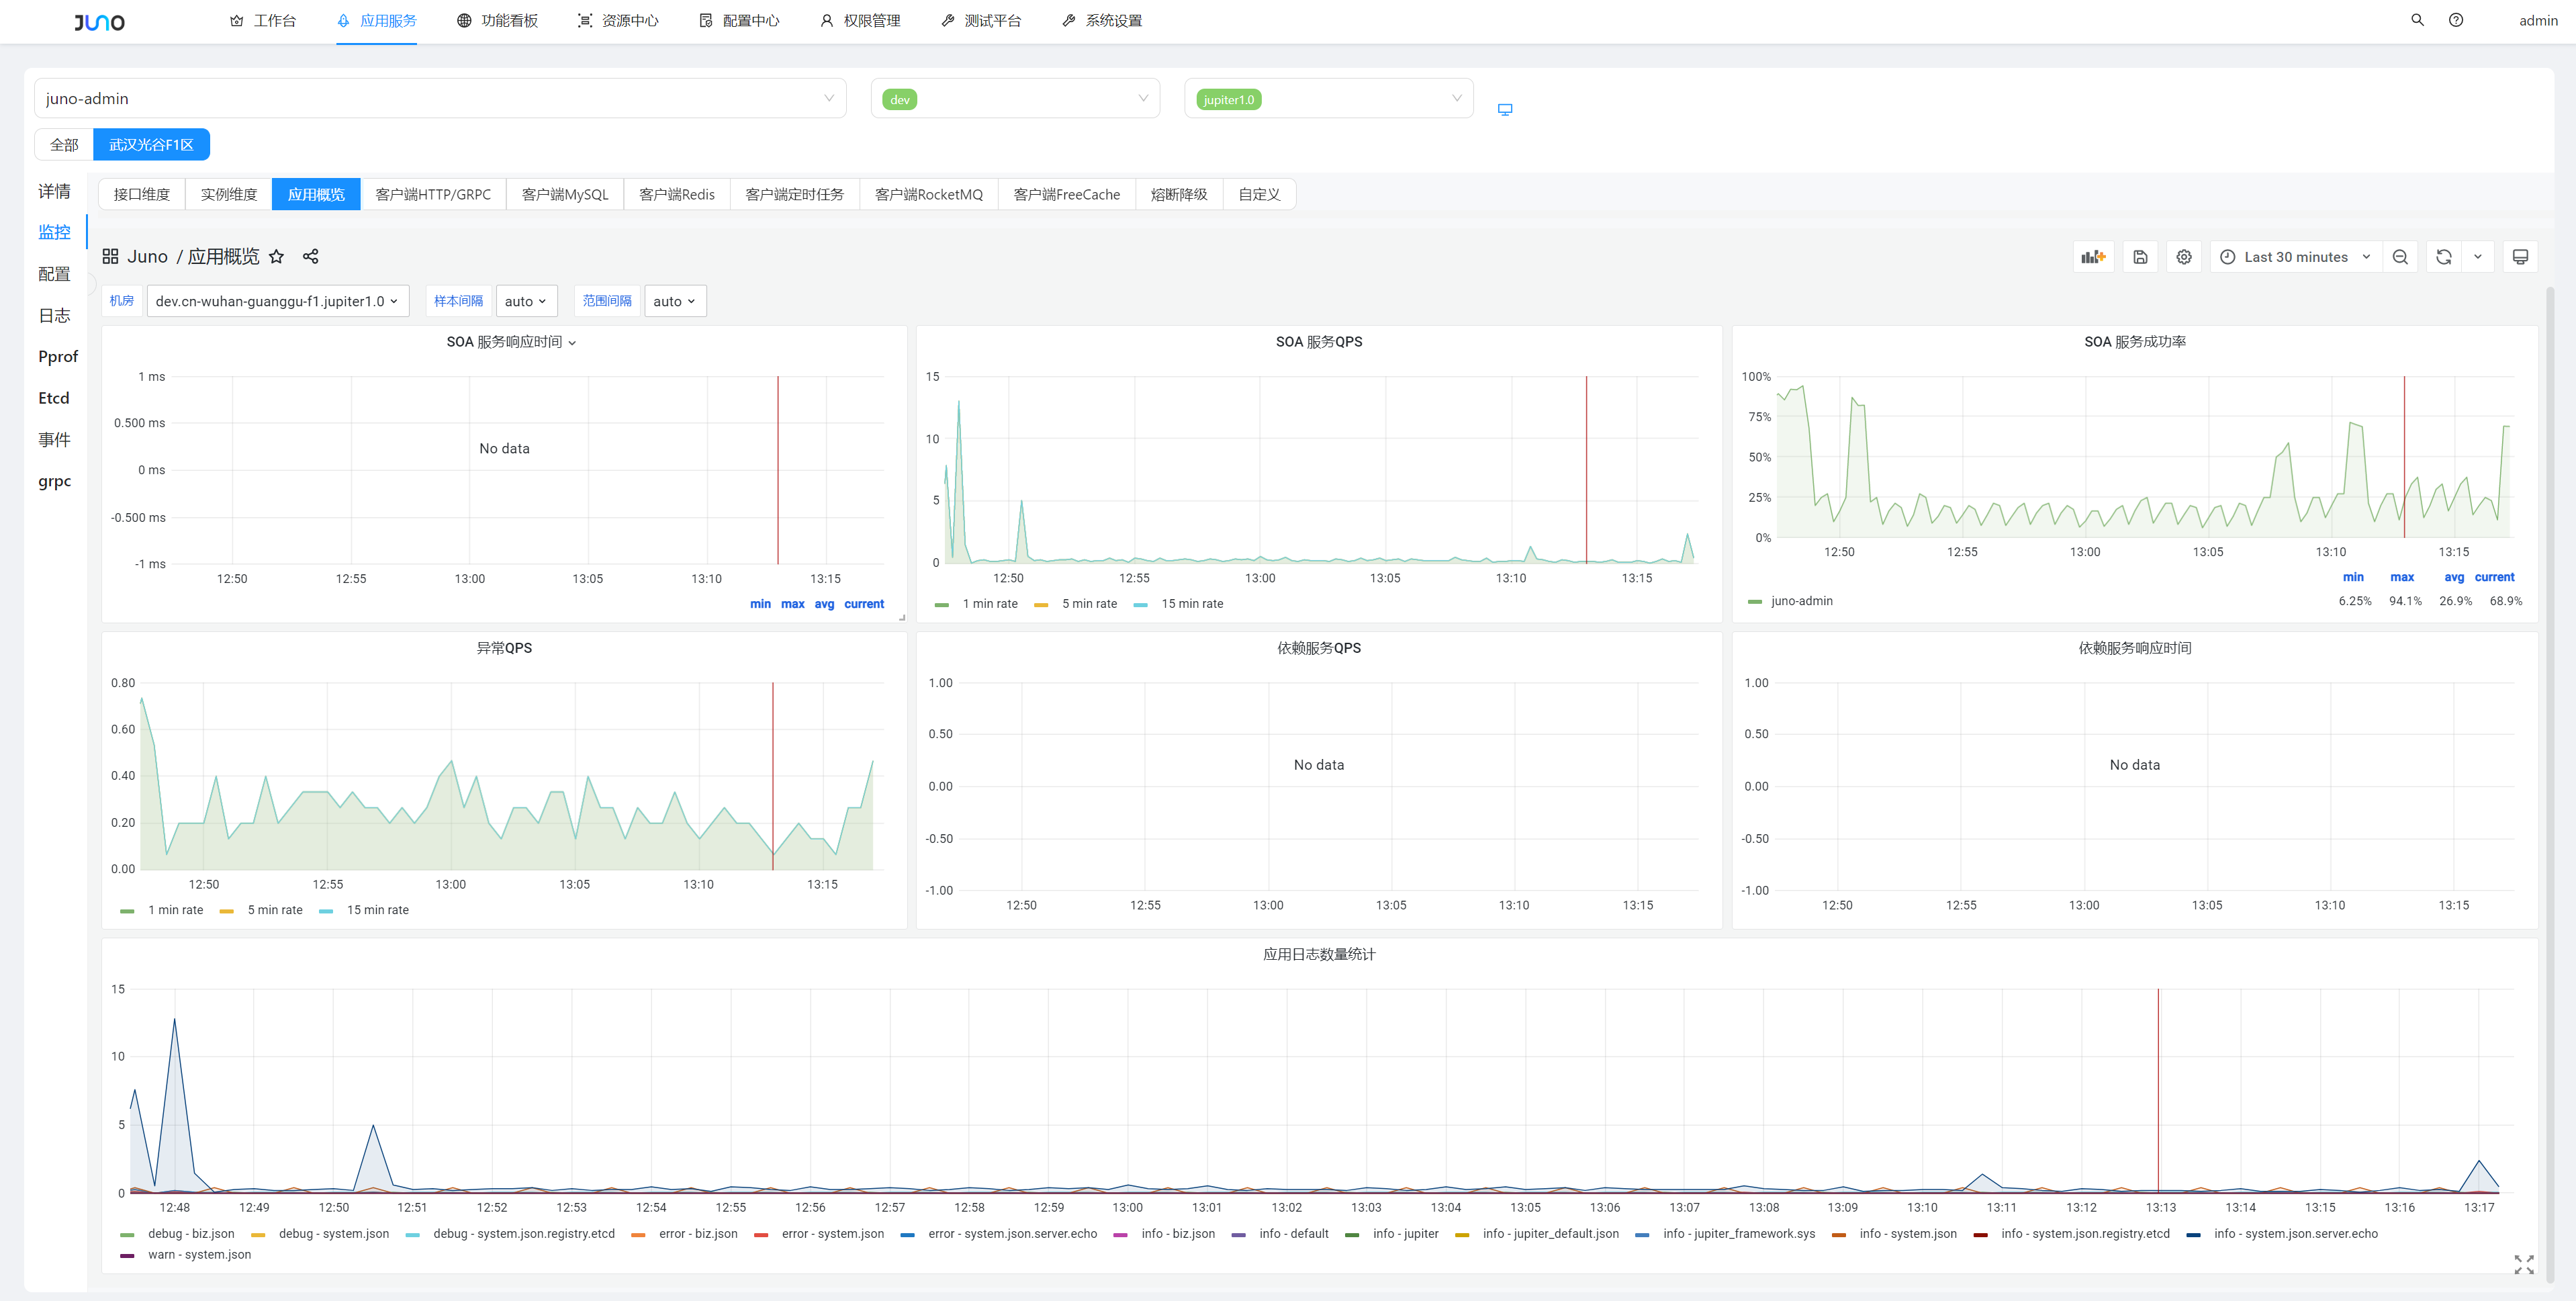Open dashboard settings gear icon
2576x1301 pixels.
click(x=2184, y=257)
